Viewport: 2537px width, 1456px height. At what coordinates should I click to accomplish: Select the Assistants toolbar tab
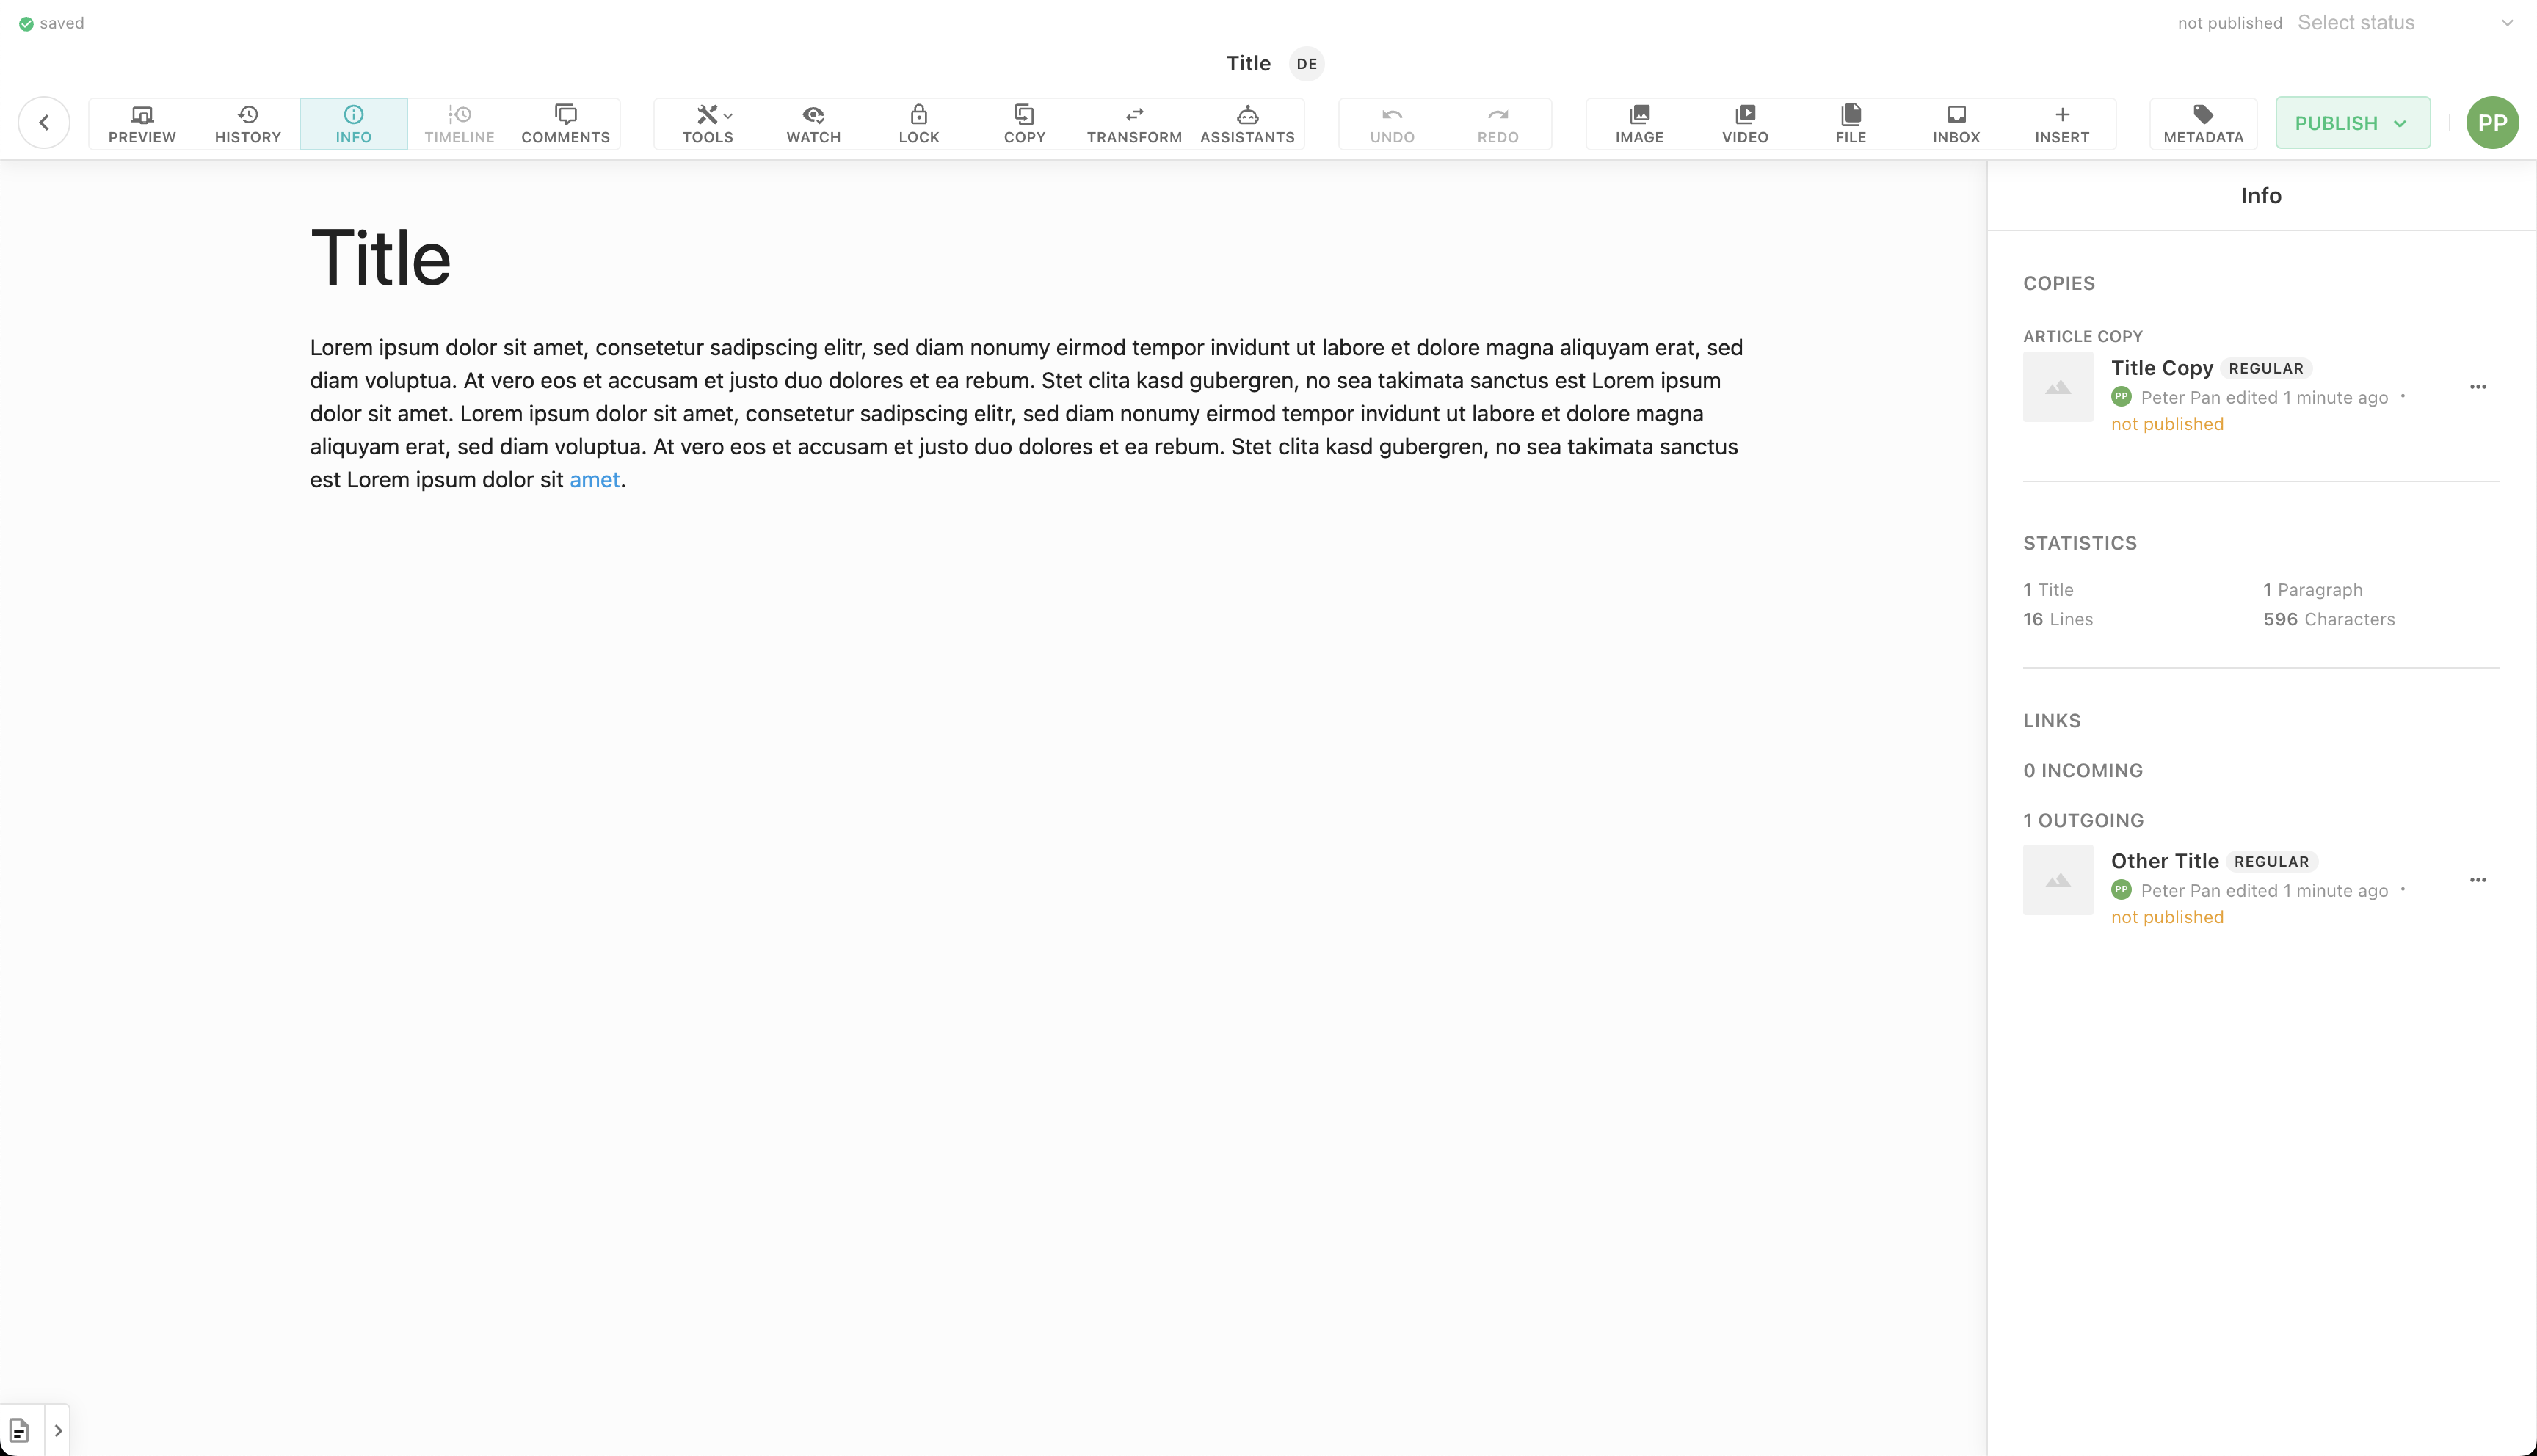[x=1248, y=122]
